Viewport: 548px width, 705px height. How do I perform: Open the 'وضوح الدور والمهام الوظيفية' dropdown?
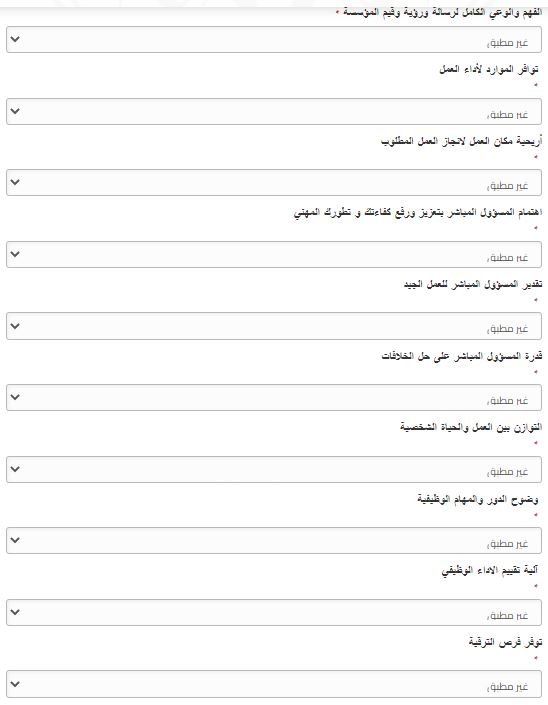click(274, 540)
